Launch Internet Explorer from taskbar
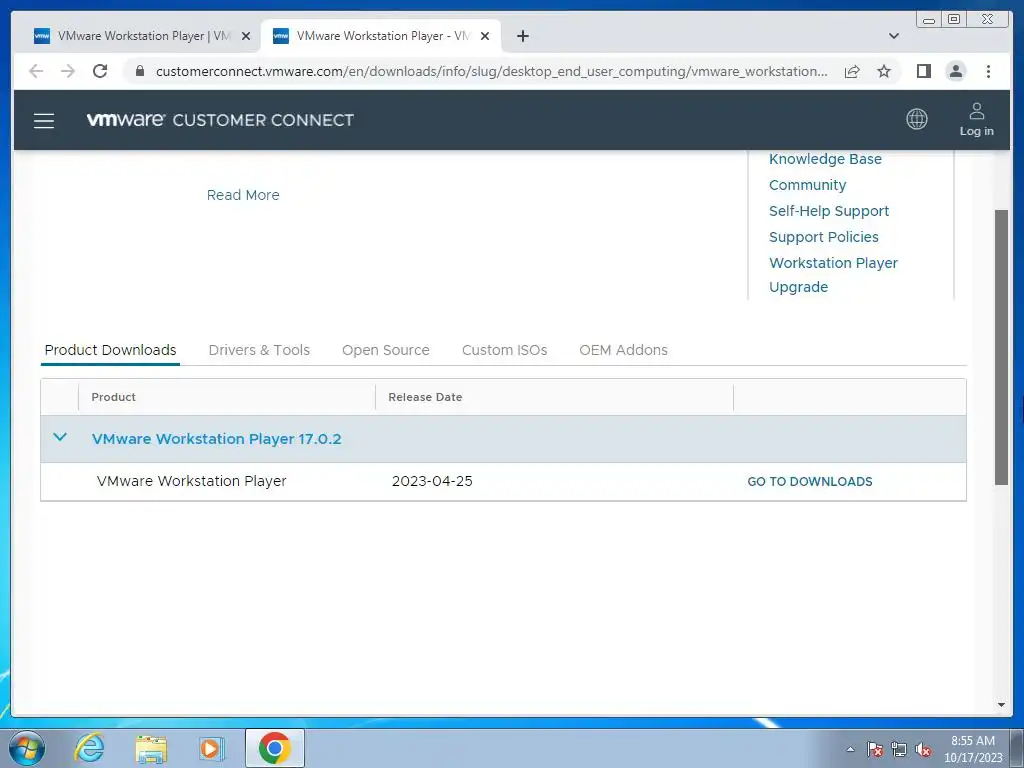This screenshot has width=1024, height=768. point(89,748)
